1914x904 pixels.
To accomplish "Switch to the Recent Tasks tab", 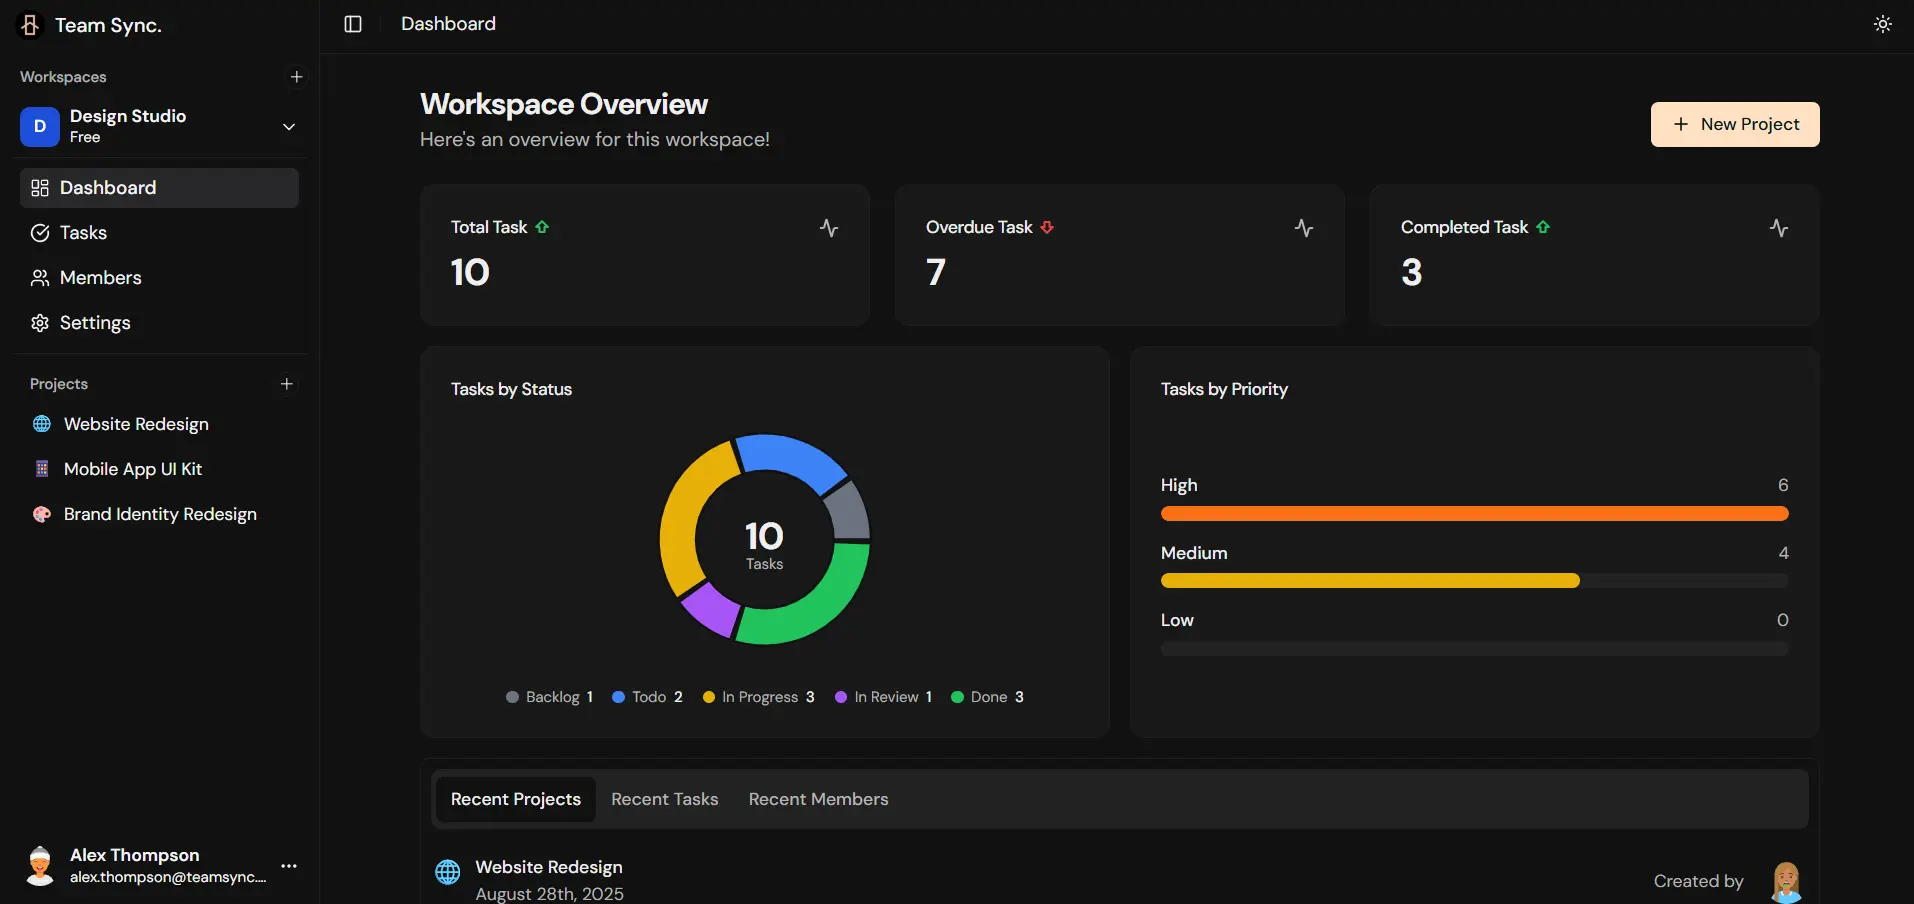I will pos(664,799).
